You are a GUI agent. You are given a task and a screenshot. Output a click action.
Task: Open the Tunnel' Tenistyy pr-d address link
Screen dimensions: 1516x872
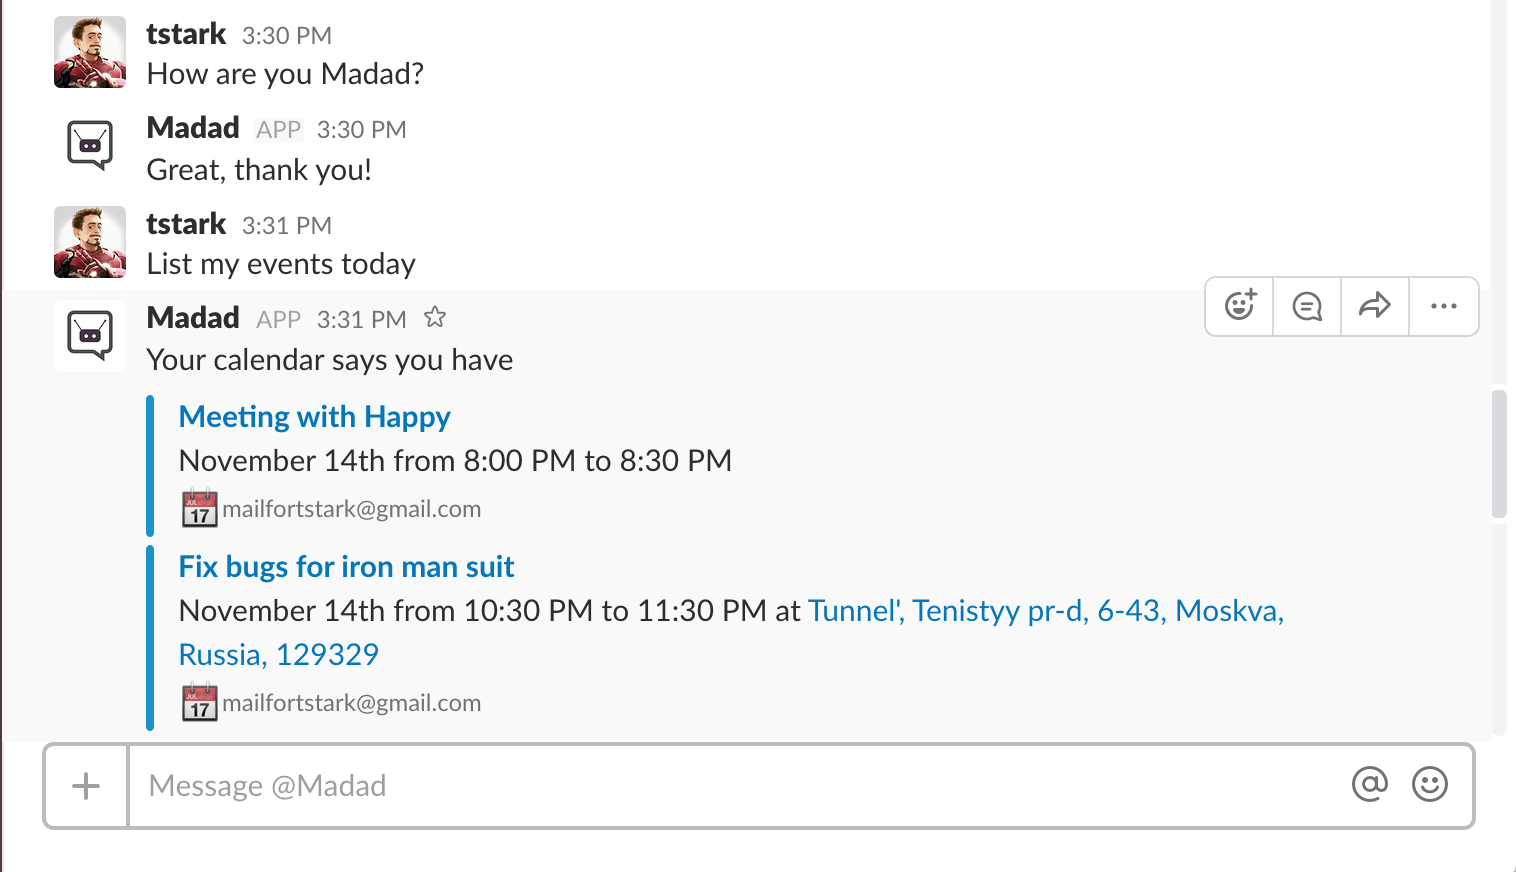(x=731, y=632)
